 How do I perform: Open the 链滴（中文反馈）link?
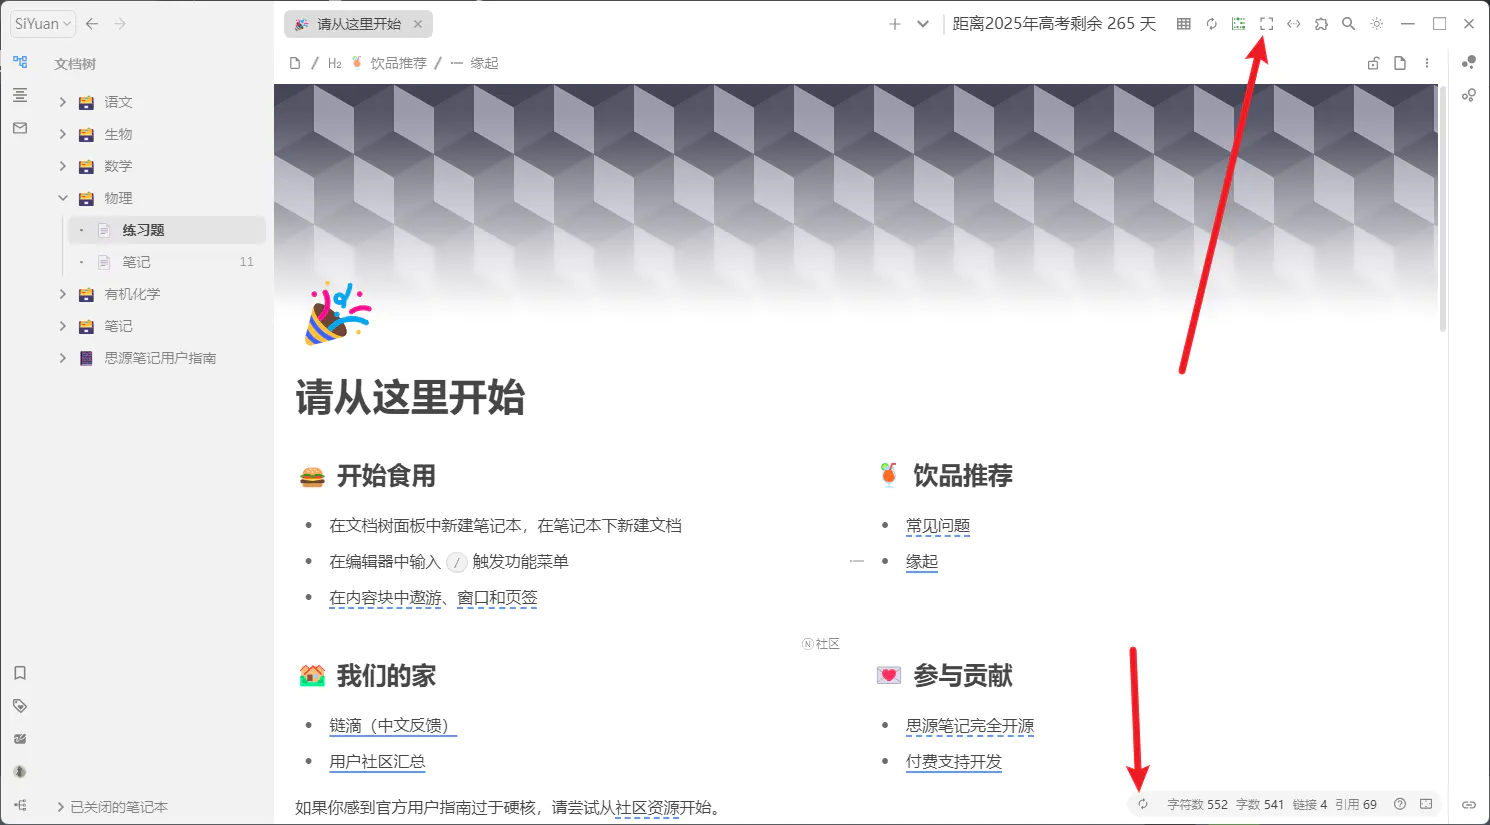(393, 726)
